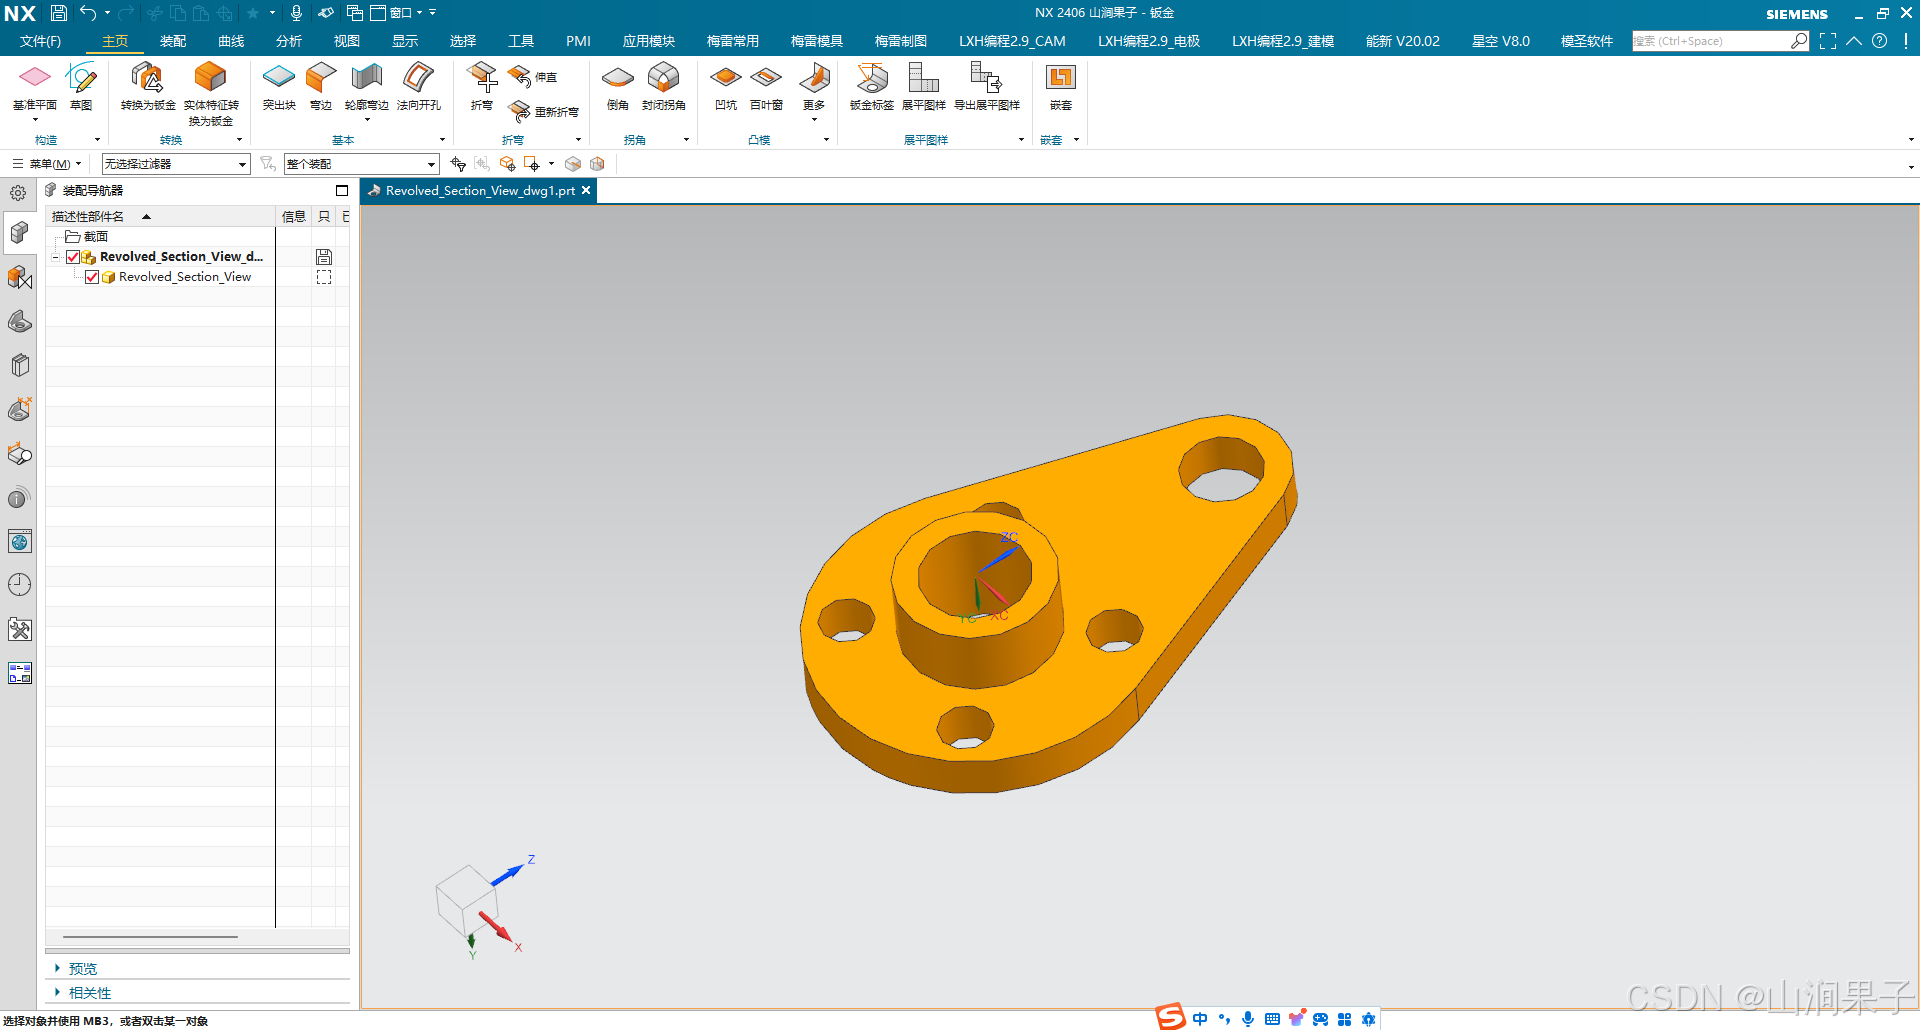Expand the 基本 group dropdown arrow
1920x1030 pixels.
(x=442, y=140)
